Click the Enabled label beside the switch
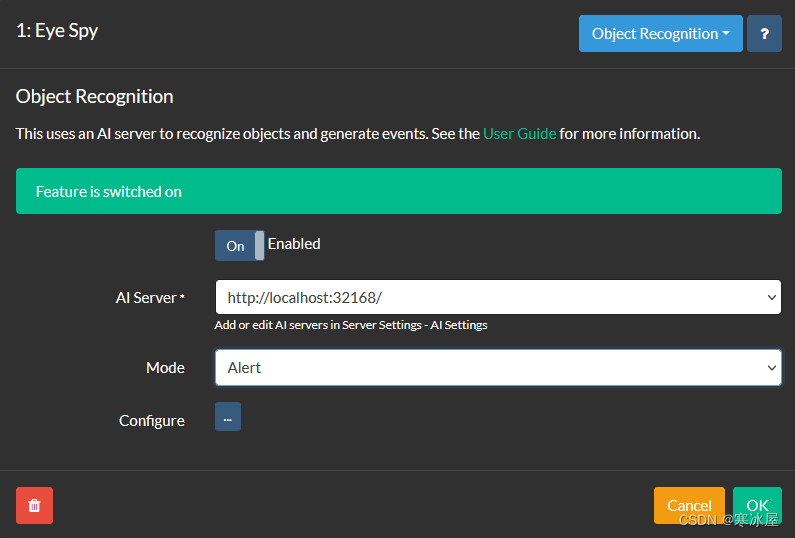Viewport: 795px width, 538px height. tap(294, 244)
